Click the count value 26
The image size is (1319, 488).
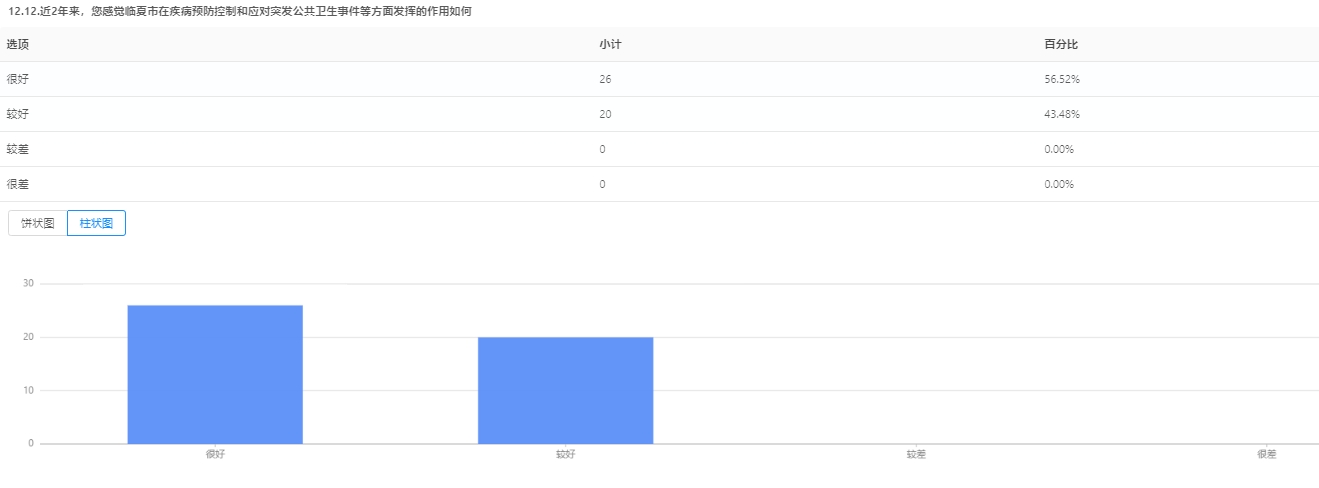[605, 79]
